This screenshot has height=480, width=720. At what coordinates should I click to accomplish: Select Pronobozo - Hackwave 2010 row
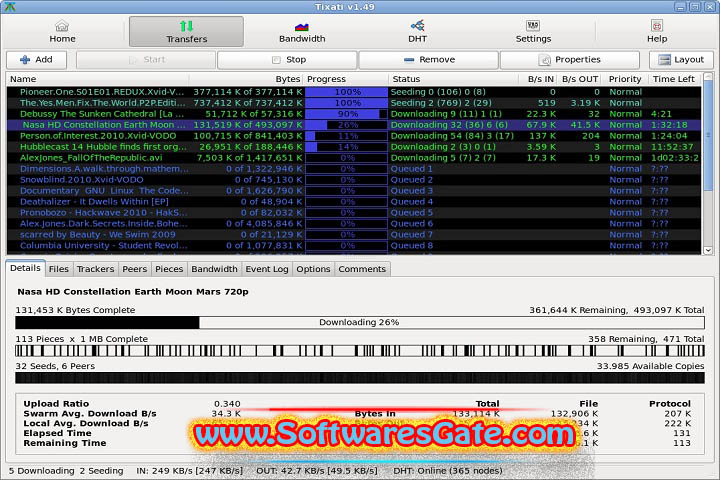(354, 213)
